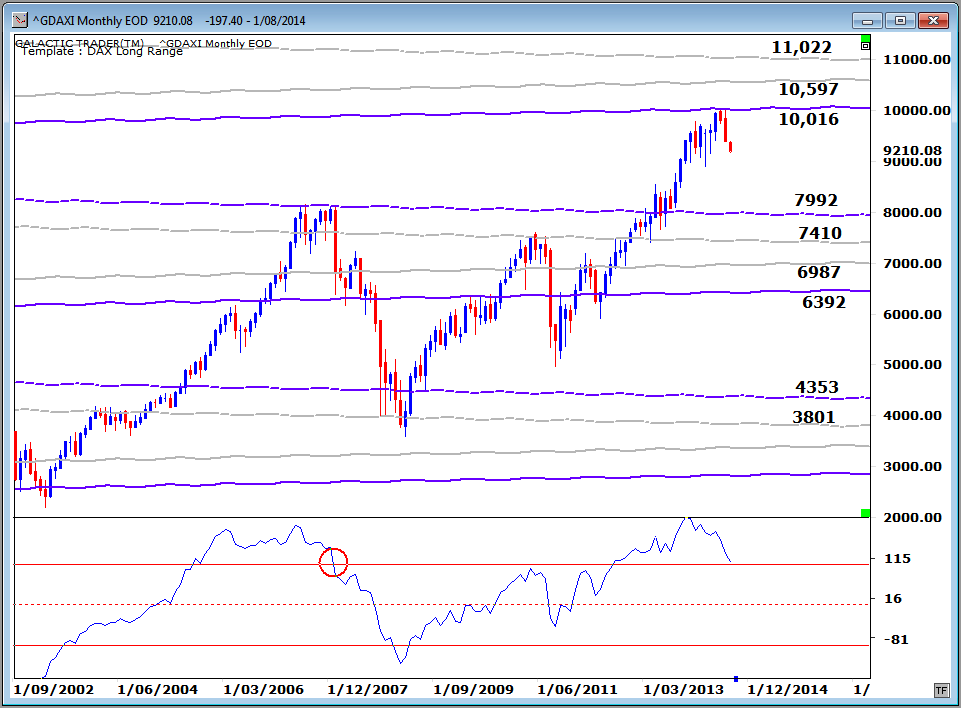
Task: Click the red circle on the oscillator
Action: tap(333, 561)
